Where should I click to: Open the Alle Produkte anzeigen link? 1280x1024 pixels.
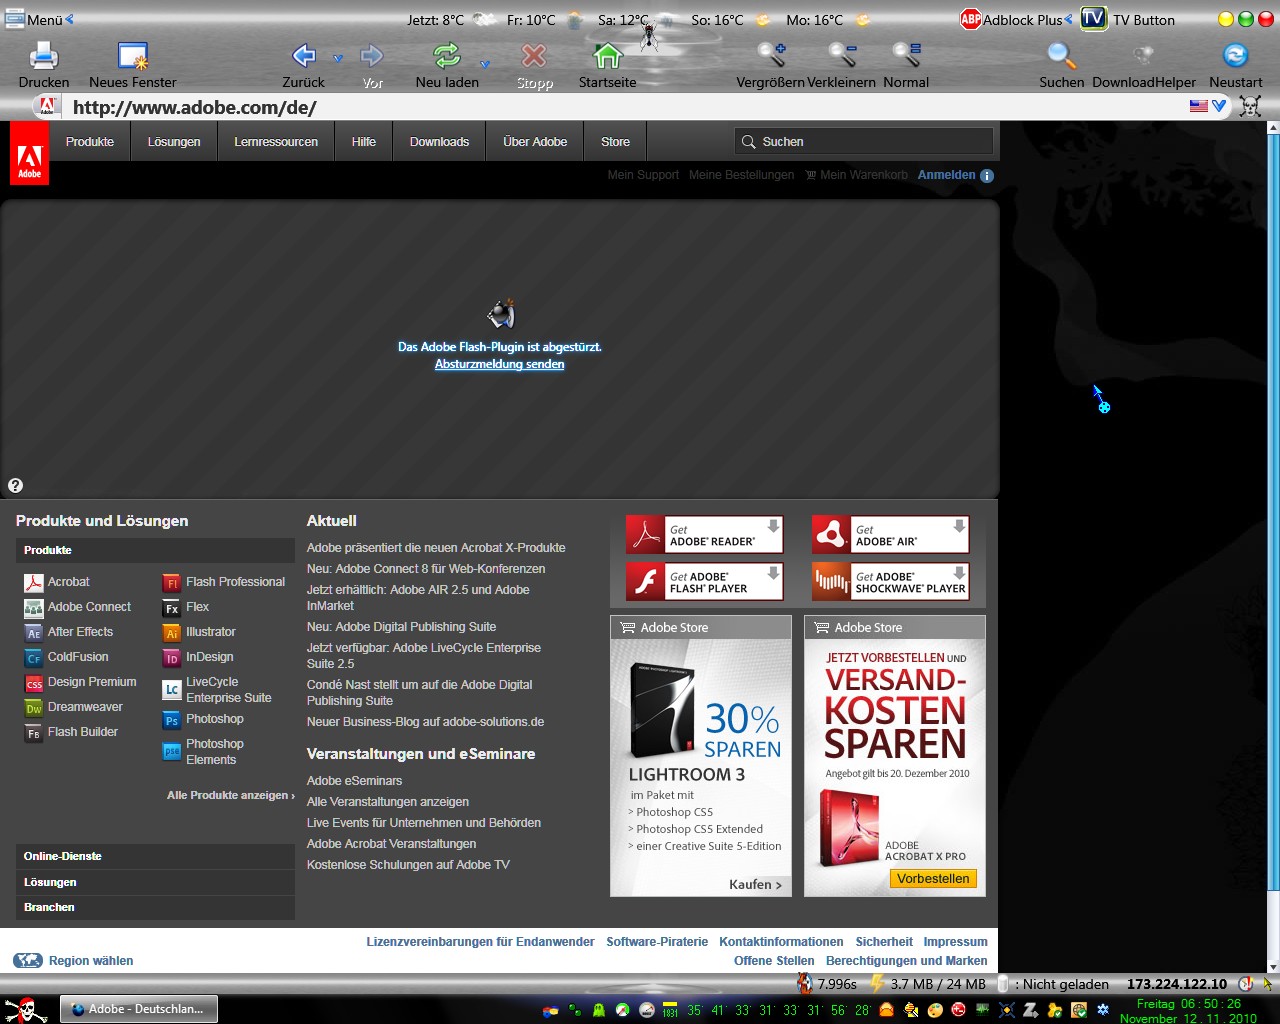pyautogui.click(x=231, y=796)
